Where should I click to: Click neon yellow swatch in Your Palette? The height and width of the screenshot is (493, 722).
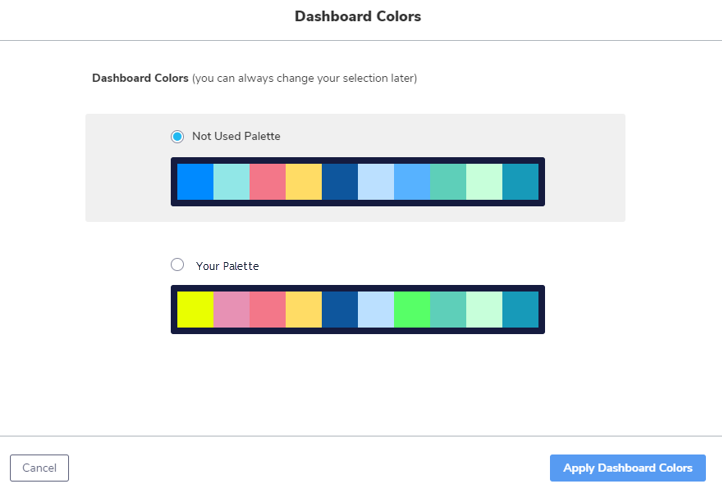click(195, 310)
